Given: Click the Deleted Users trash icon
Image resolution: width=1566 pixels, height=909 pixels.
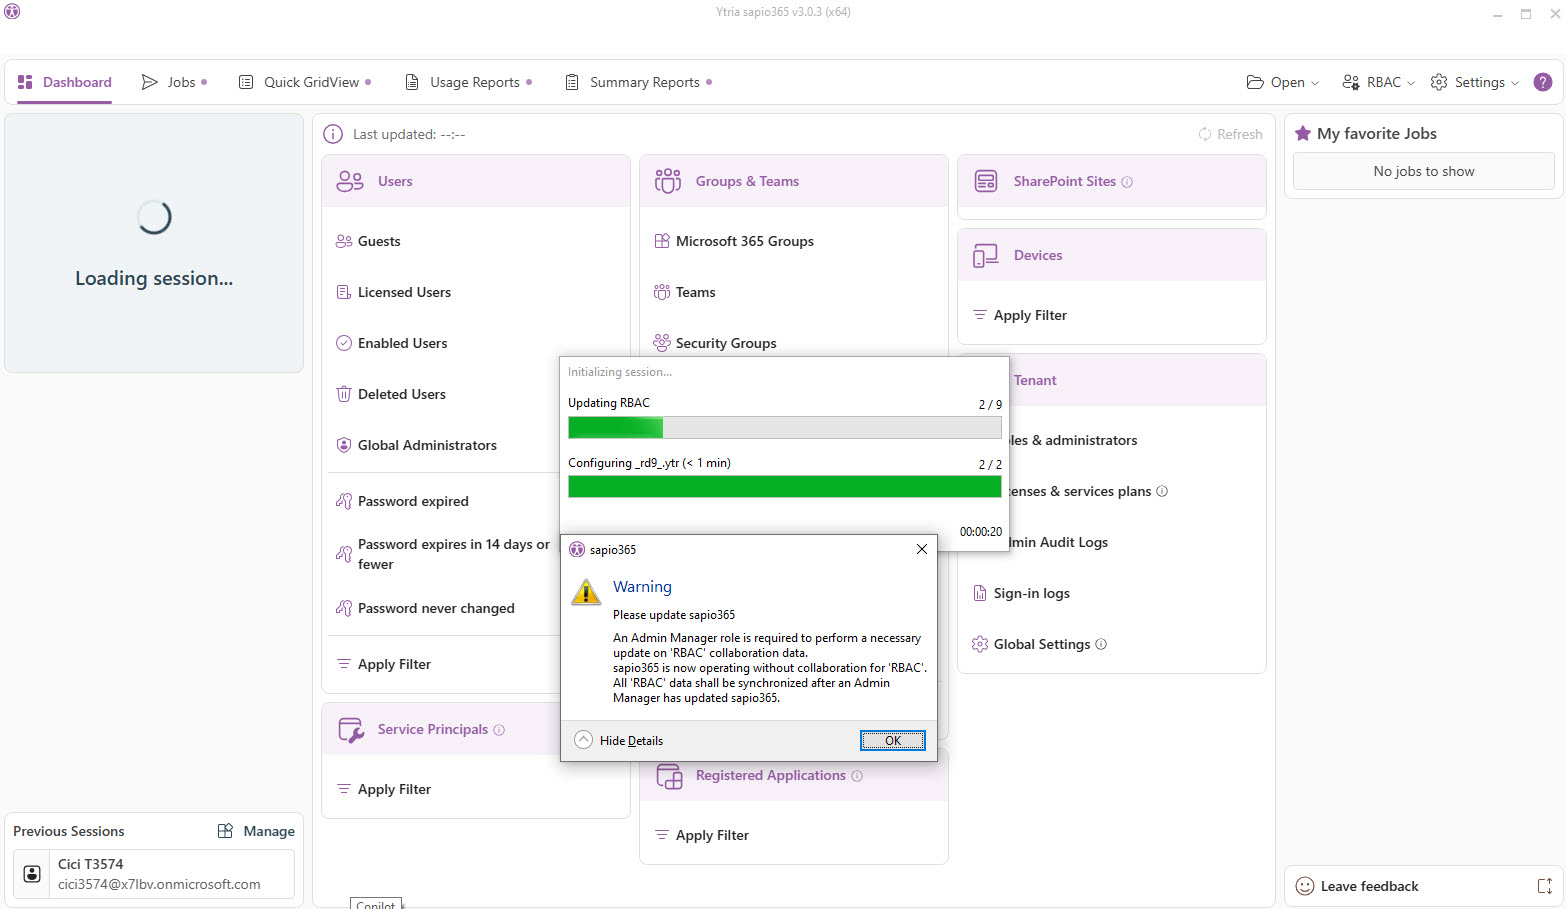Looking at the screenshot, I should (344, 394).
